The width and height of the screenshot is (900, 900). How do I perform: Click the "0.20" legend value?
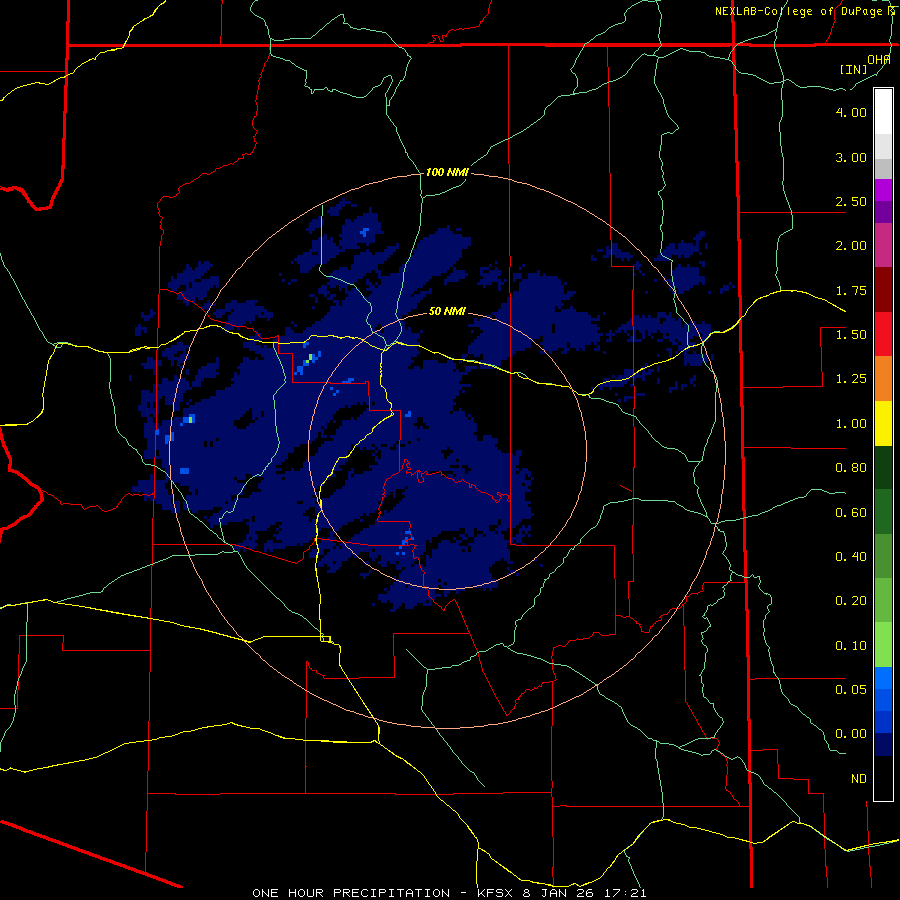click(x=851, y=601)
